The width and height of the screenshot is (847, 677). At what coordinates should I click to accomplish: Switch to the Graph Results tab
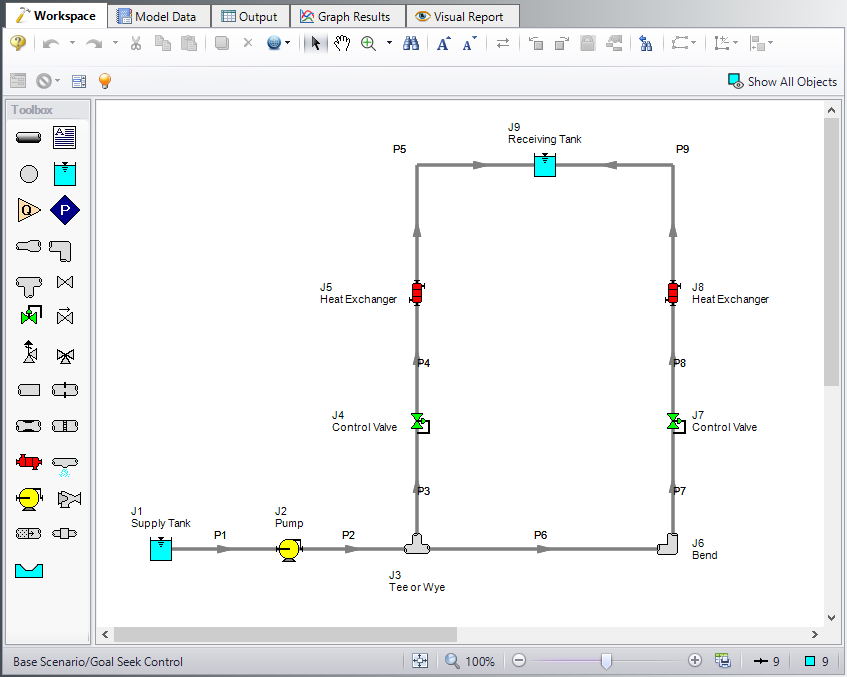click(347, 16)
